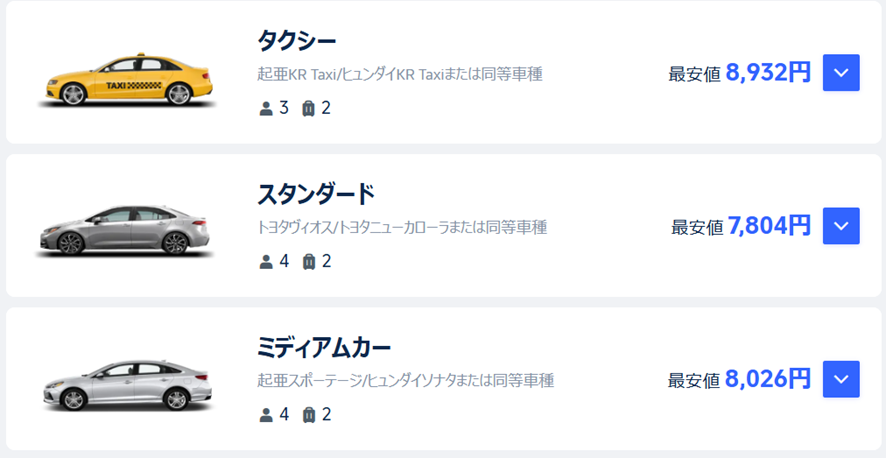Click the 8,026円 medium car price
The width and height of the screenshot is (886, 458).
tap(768, 379)
